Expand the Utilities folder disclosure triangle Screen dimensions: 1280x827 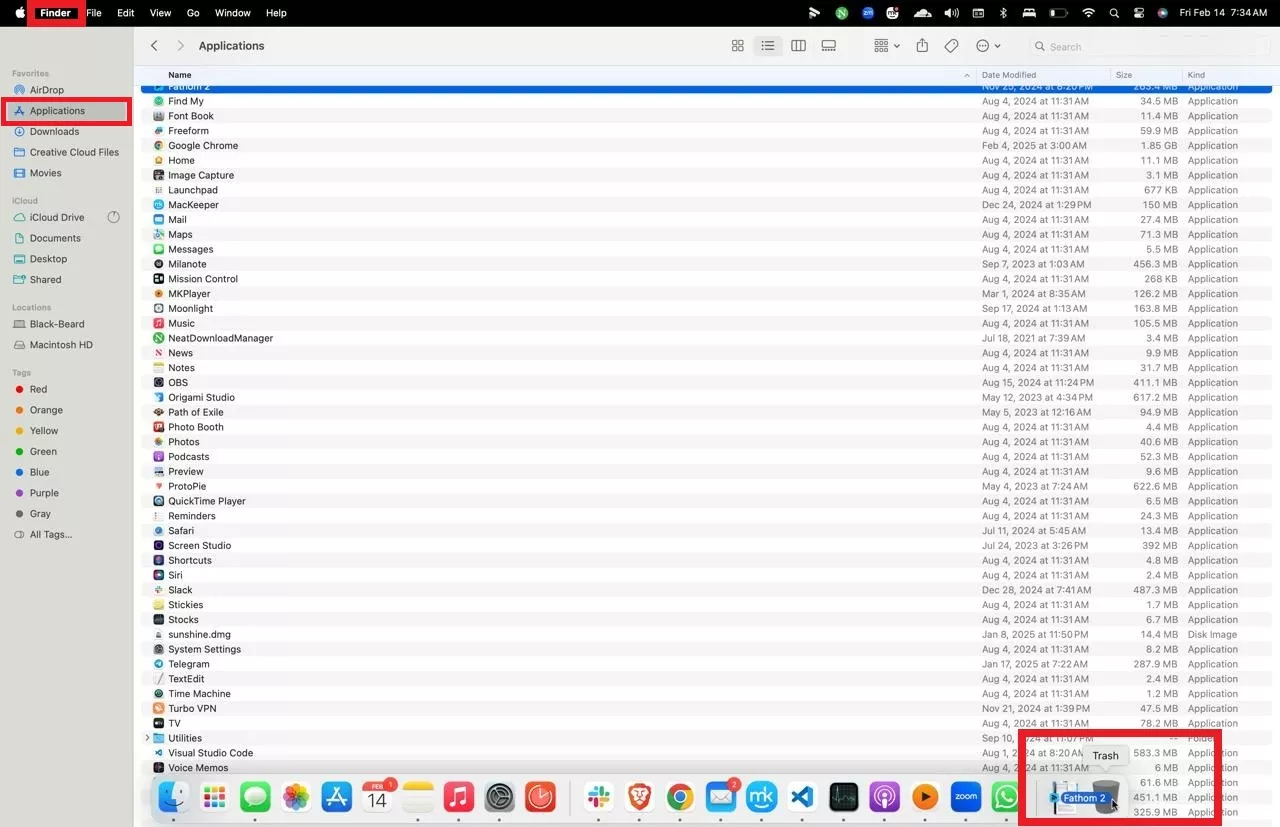[x=147, y=738]
